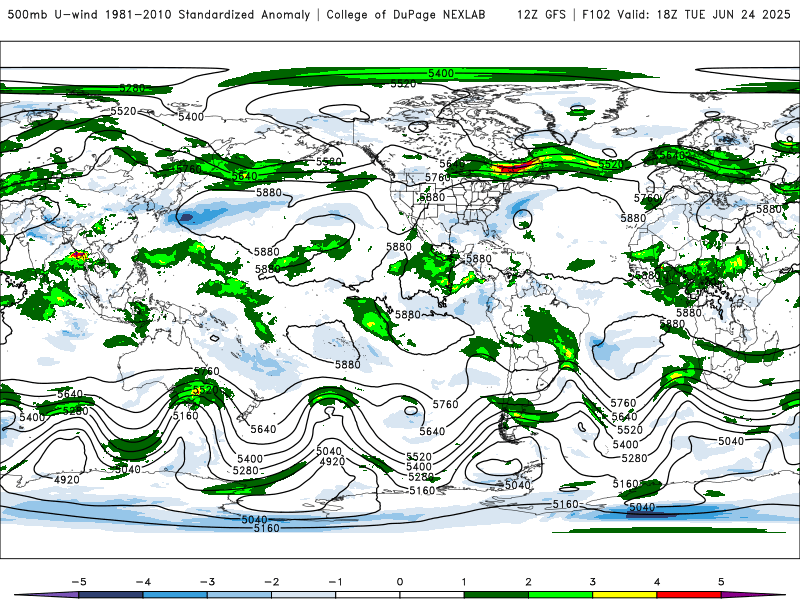Image resolution: width=800 pixels, height=600 pixels.
Task: Select the bright green 2 to 3 colorbar segment
Action: point(561,595)
